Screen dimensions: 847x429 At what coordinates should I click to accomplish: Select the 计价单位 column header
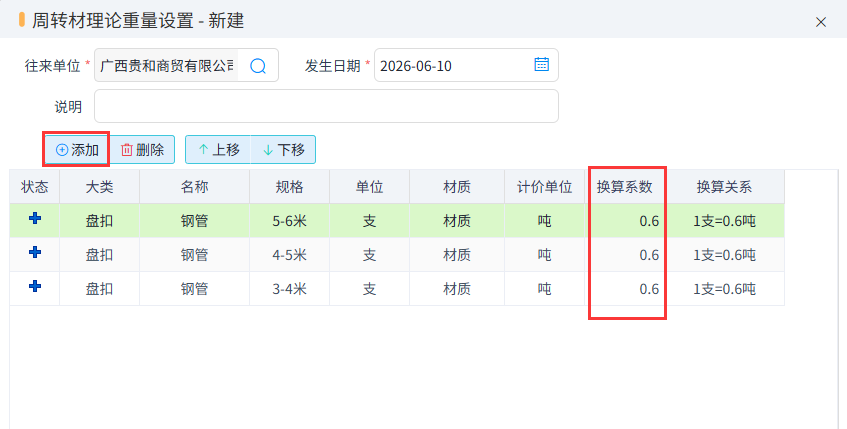pos(544,187)
